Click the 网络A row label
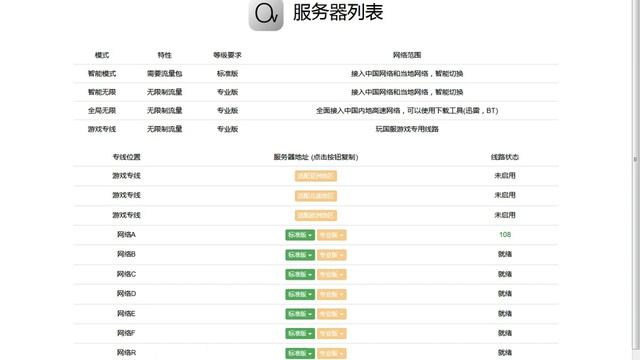 pyautogui.click(x=126, y=234)
